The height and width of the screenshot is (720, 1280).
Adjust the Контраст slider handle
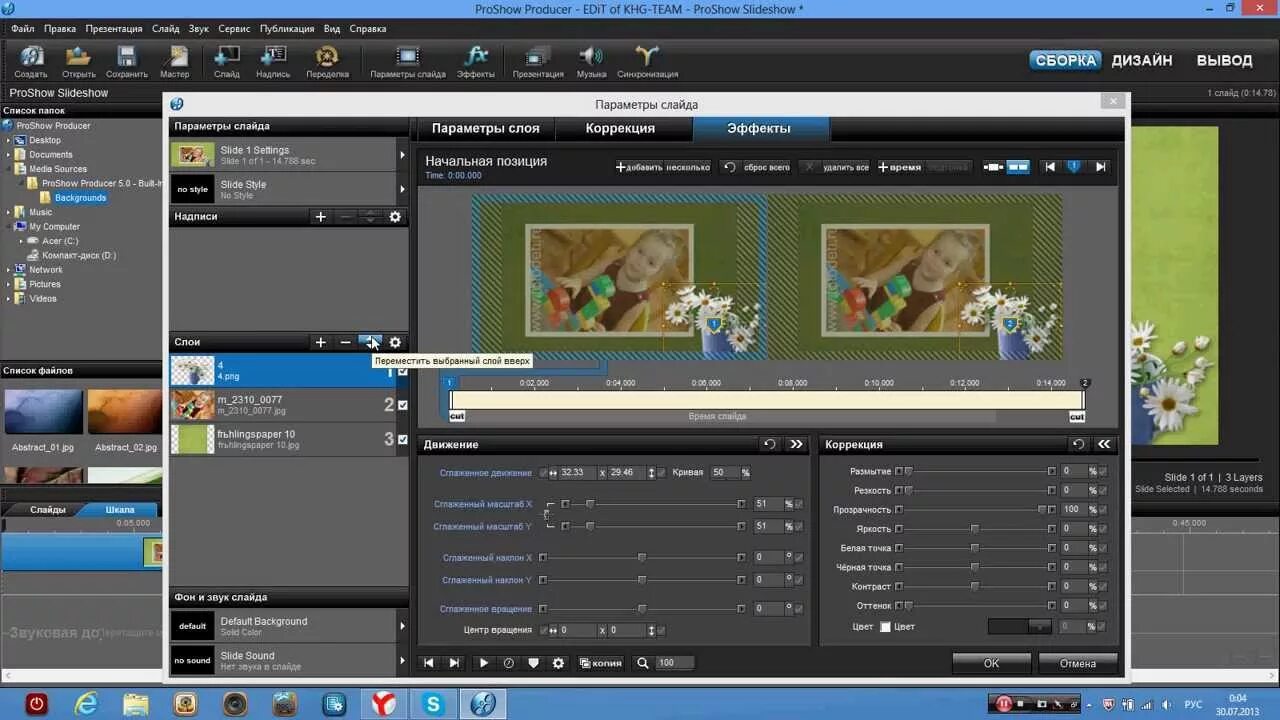coord(974,586)
